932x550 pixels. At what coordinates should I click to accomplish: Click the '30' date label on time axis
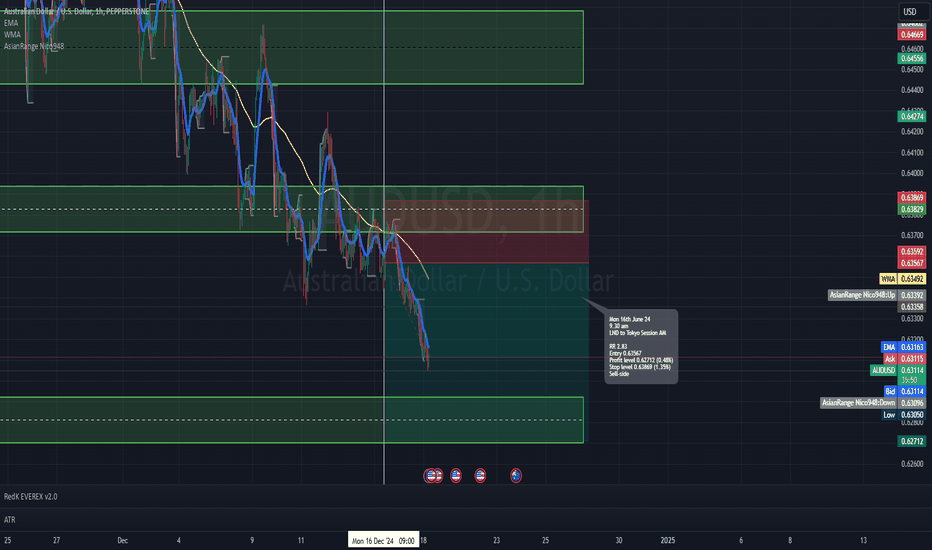(619, 540)
